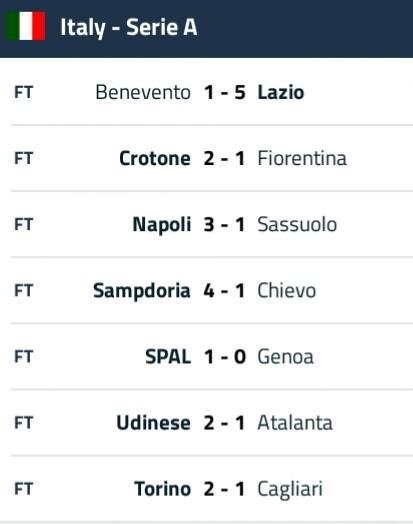413x524 pixels.
Task: Select the Benevento team name
Action: pyautogui.click(x=143, y=92)
